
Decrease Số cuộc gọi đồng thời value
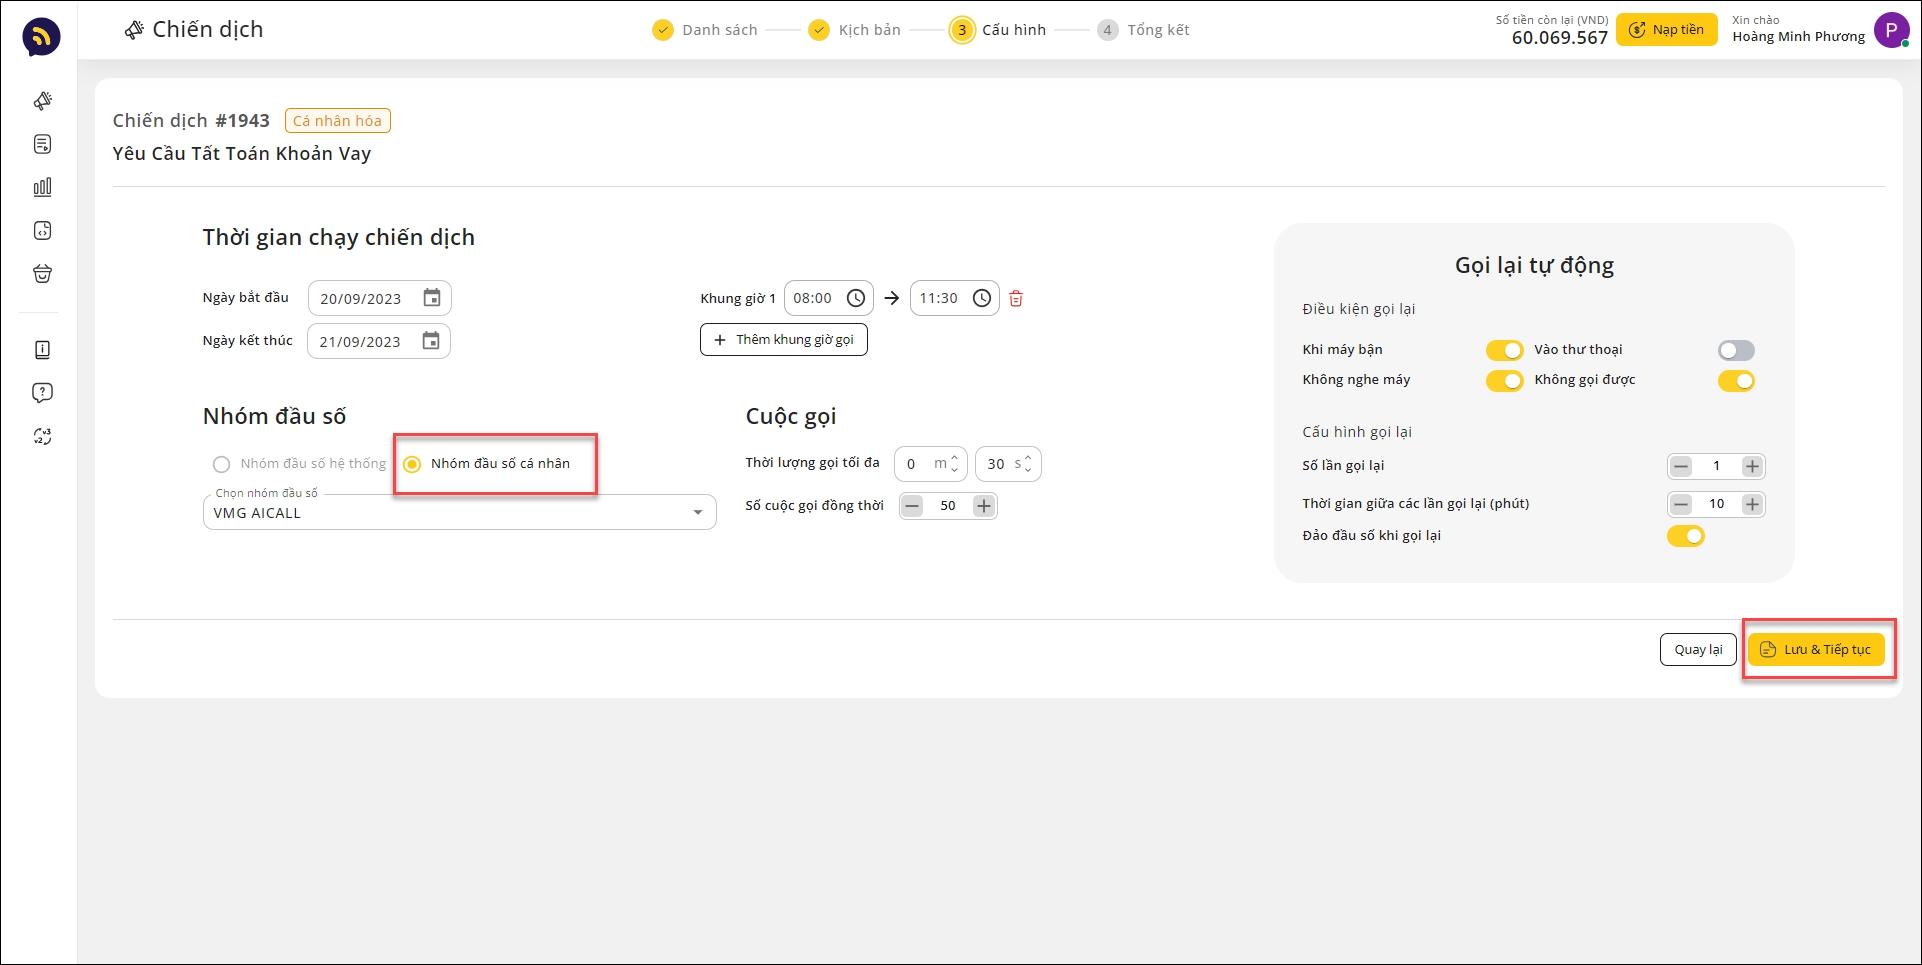tap(912, 506)
